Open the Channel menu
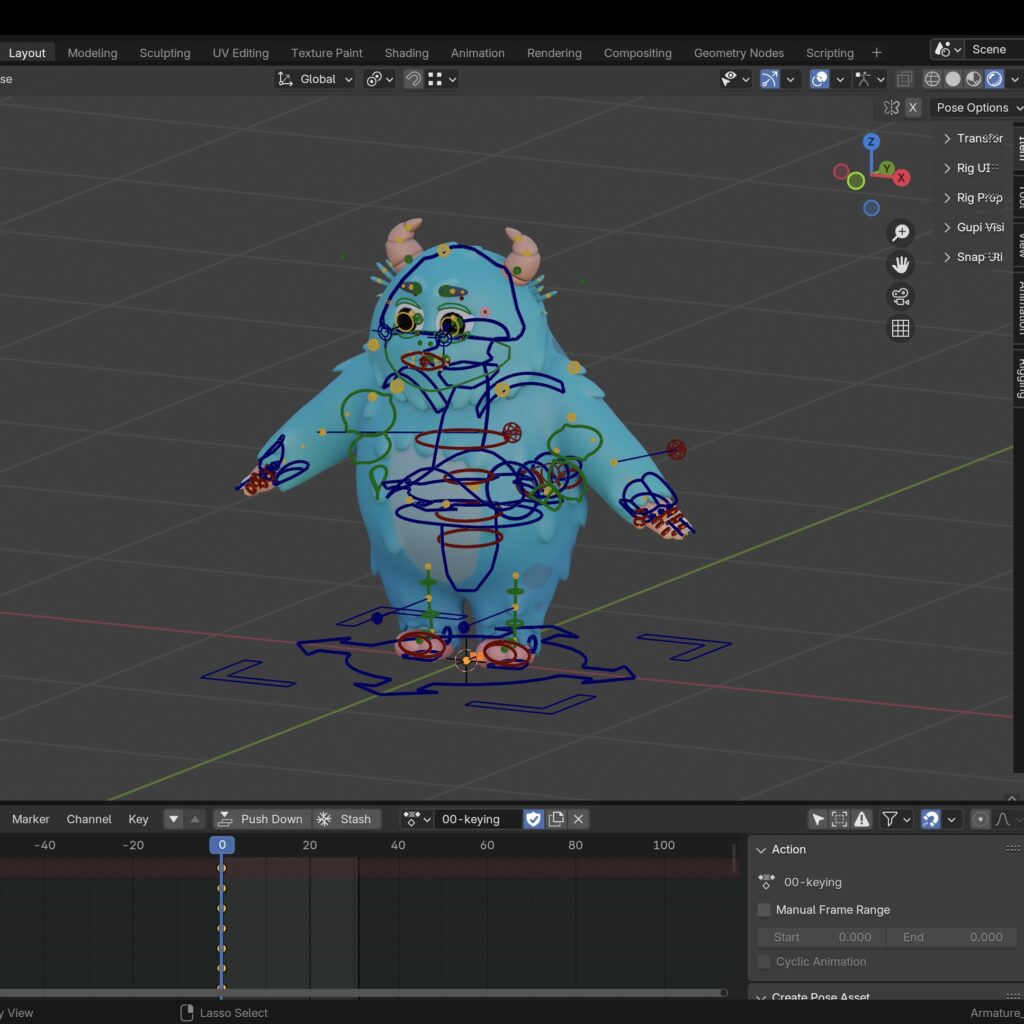1024x1024 pixels. pos(89,819)
